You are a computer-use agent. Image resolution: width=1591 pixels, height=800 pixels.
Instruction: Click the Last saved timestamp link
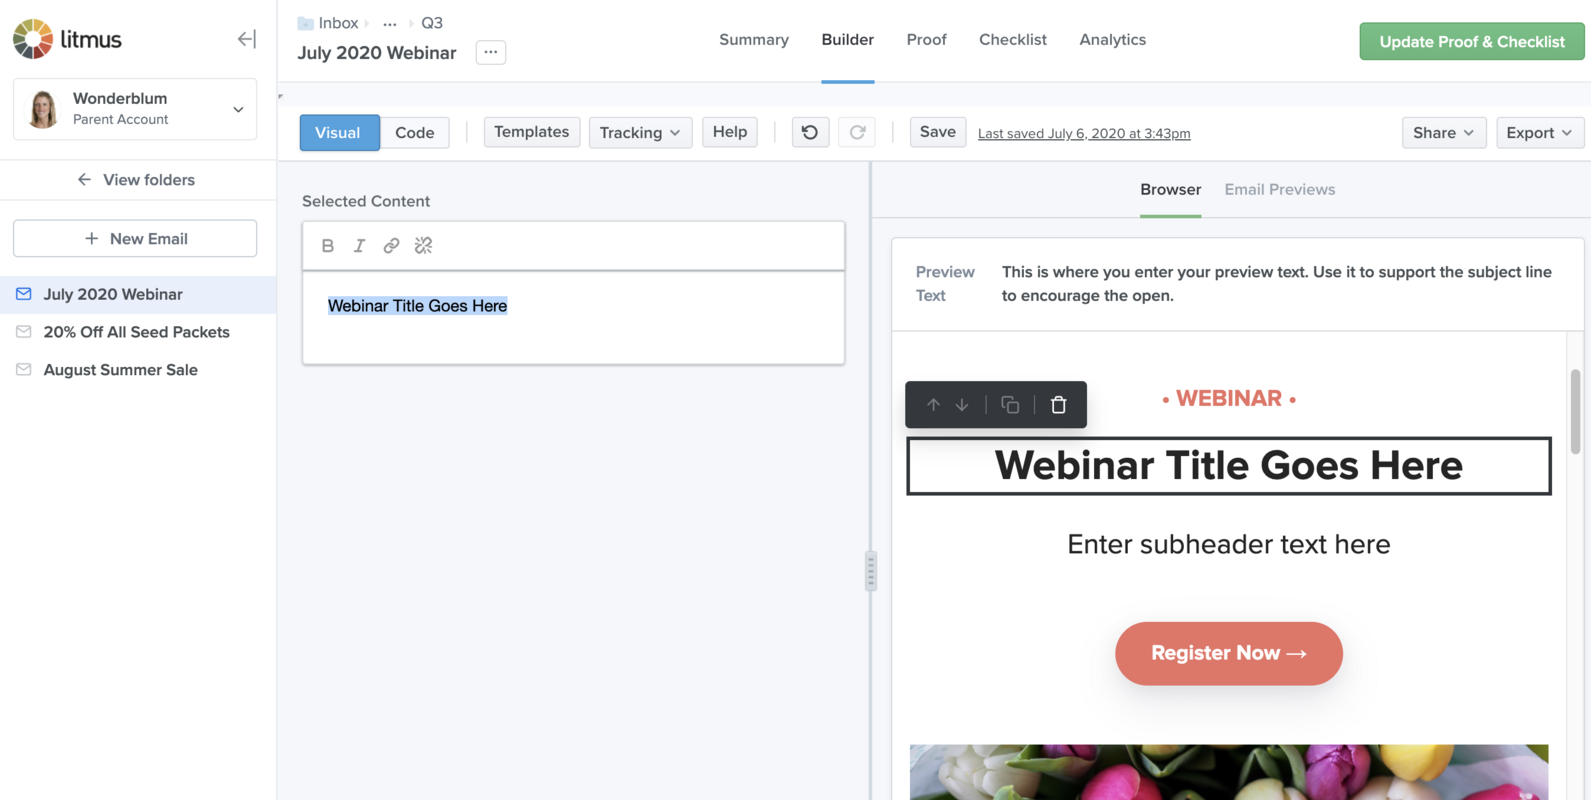coord(1084,133)
